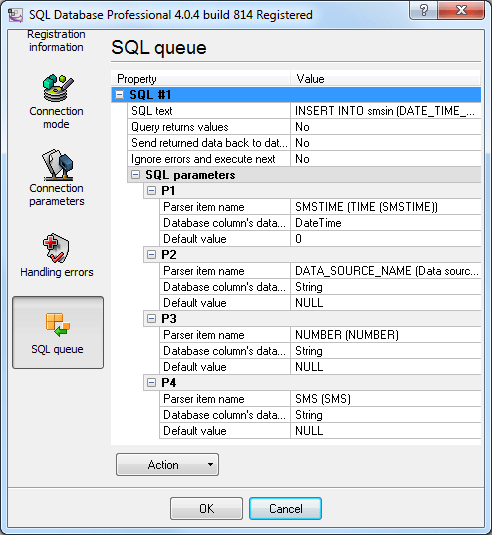Click No value for Ignore errors

click(x=386, y=159)
